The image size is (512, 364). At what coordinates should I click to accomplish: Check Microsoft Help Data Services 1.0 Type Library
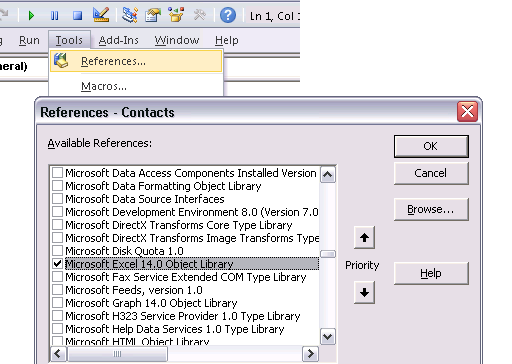pos(58,329)
